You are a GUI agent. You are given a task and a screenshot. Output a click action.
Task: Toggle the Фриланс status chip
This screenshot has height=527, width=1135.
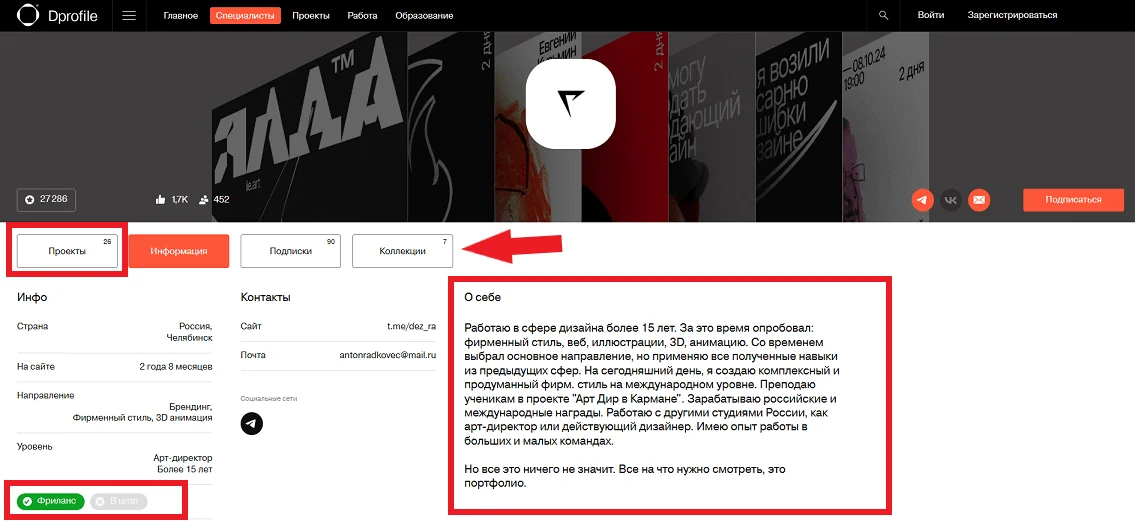tap(51, 501)
